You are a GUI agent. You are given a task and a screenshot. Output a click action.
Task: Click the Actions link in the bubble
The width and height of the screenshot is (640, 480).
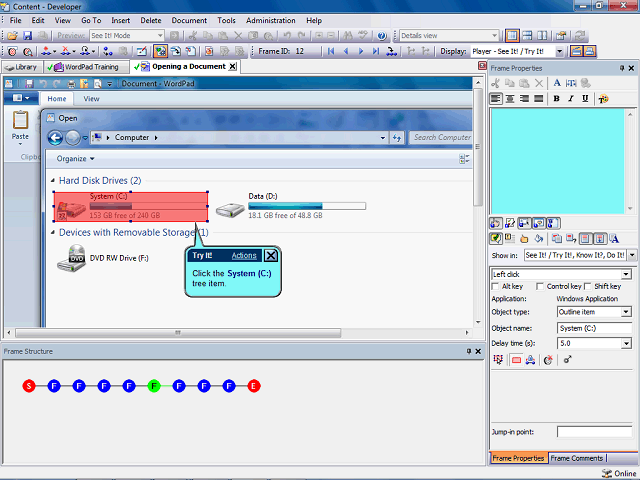(244, 256)
